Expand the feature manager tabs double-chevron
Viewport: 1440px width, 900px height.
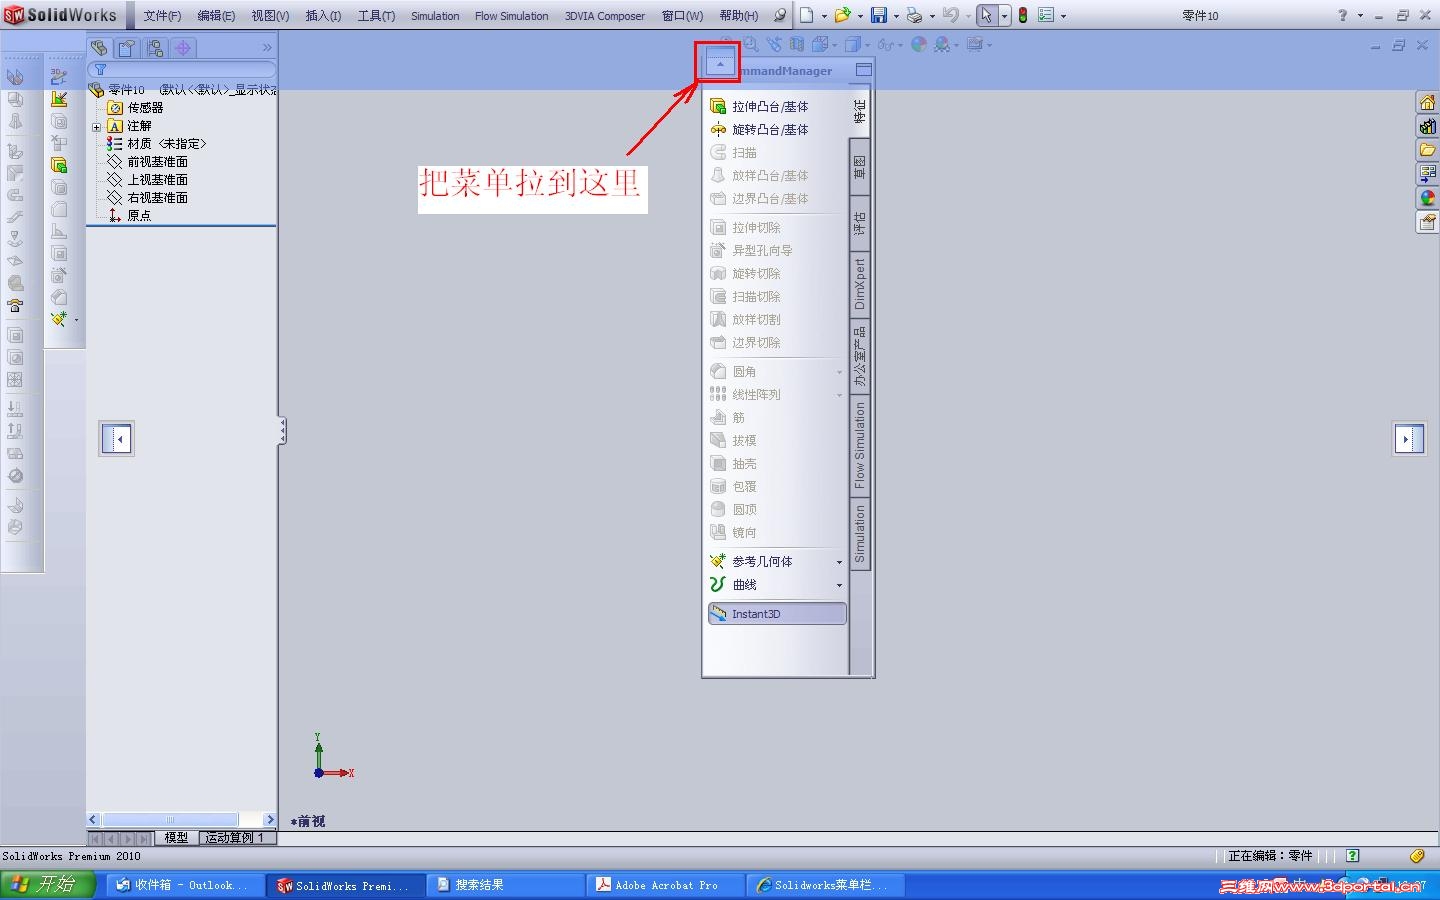[x=267, y=47]
